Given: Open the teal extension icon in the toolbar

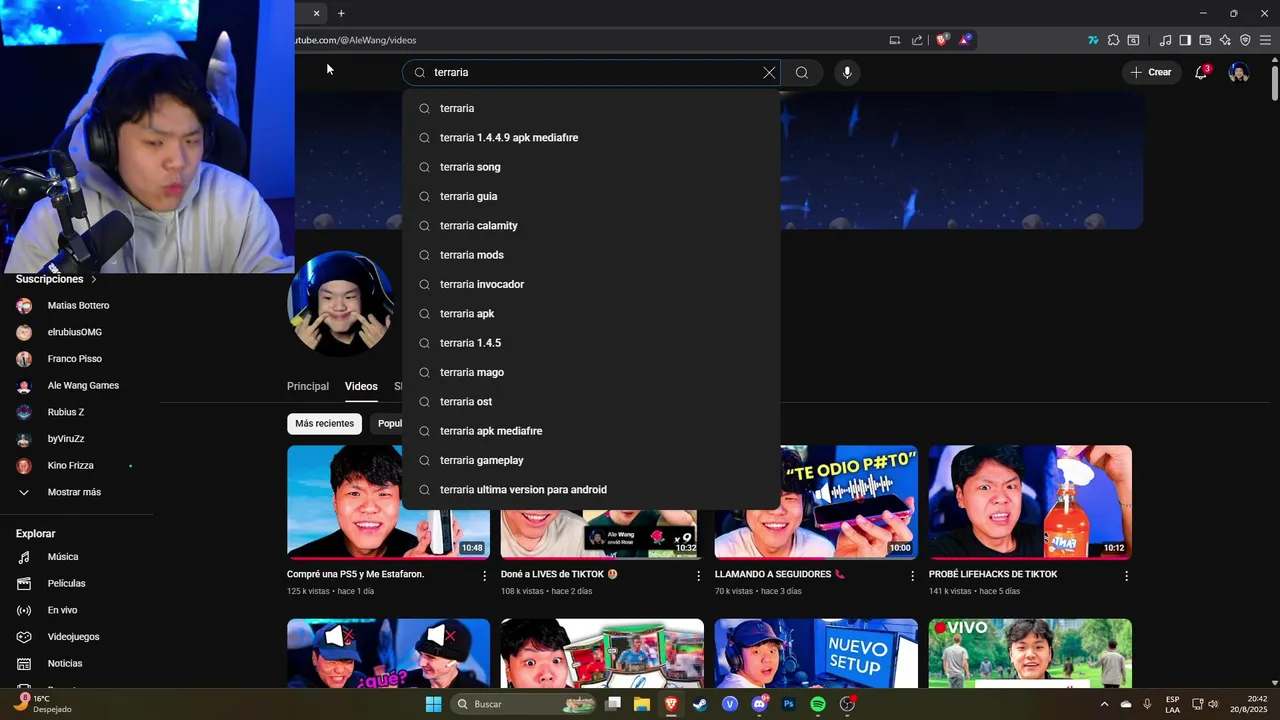Looking at the screenshot, I should [1093, 40].
